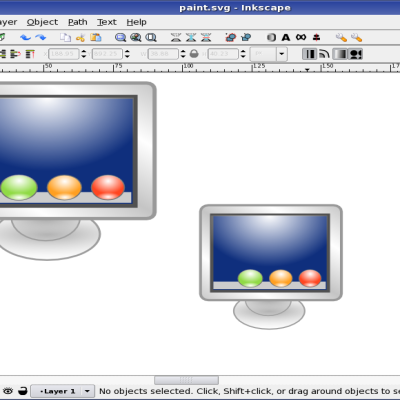Click the Ungroup objects icon
Viewport: 400px width, 400px height.
click(x=246, y=37)
